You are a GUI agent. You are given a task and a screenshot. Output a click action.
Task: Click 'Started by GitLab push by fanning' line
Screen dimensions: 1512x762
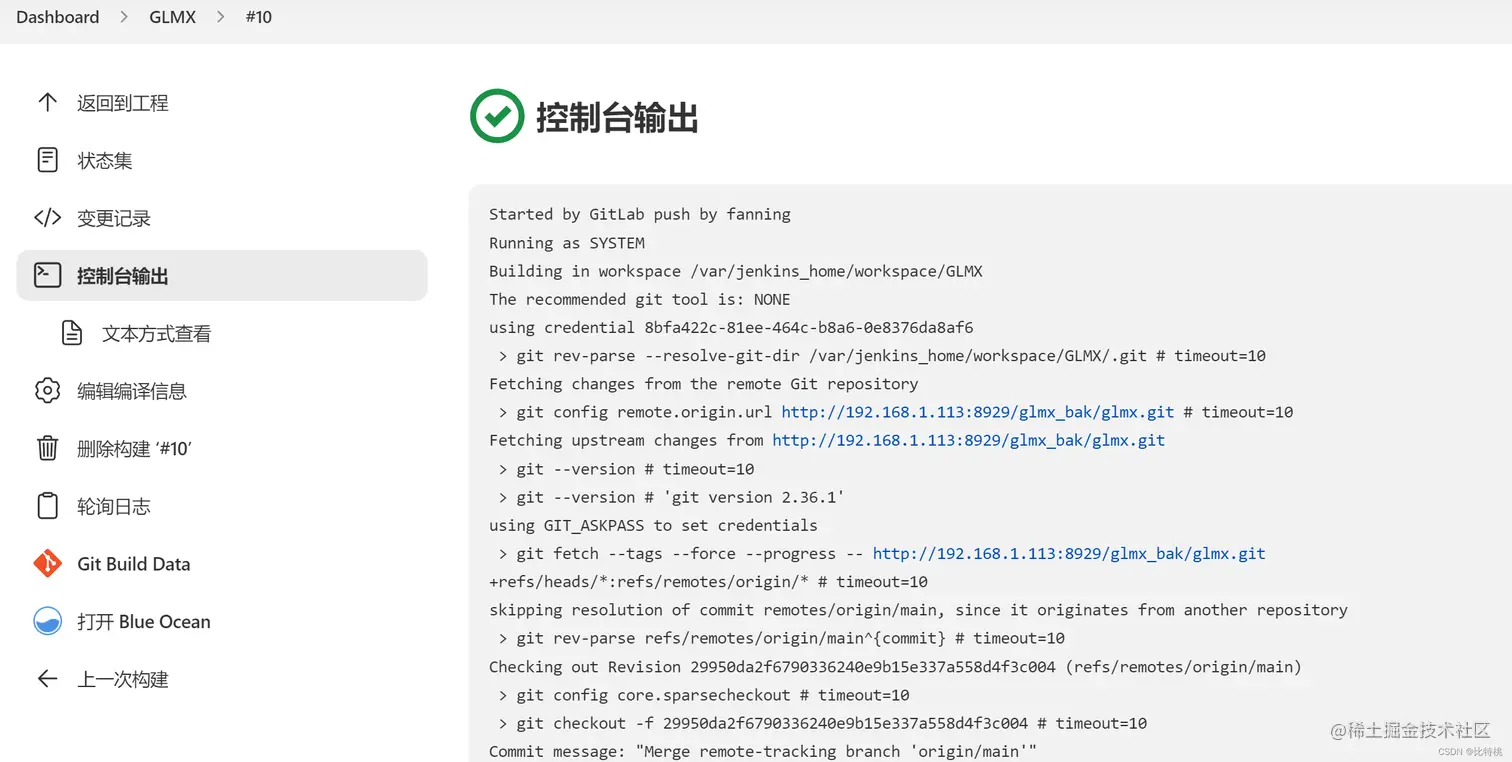point(640,214)
